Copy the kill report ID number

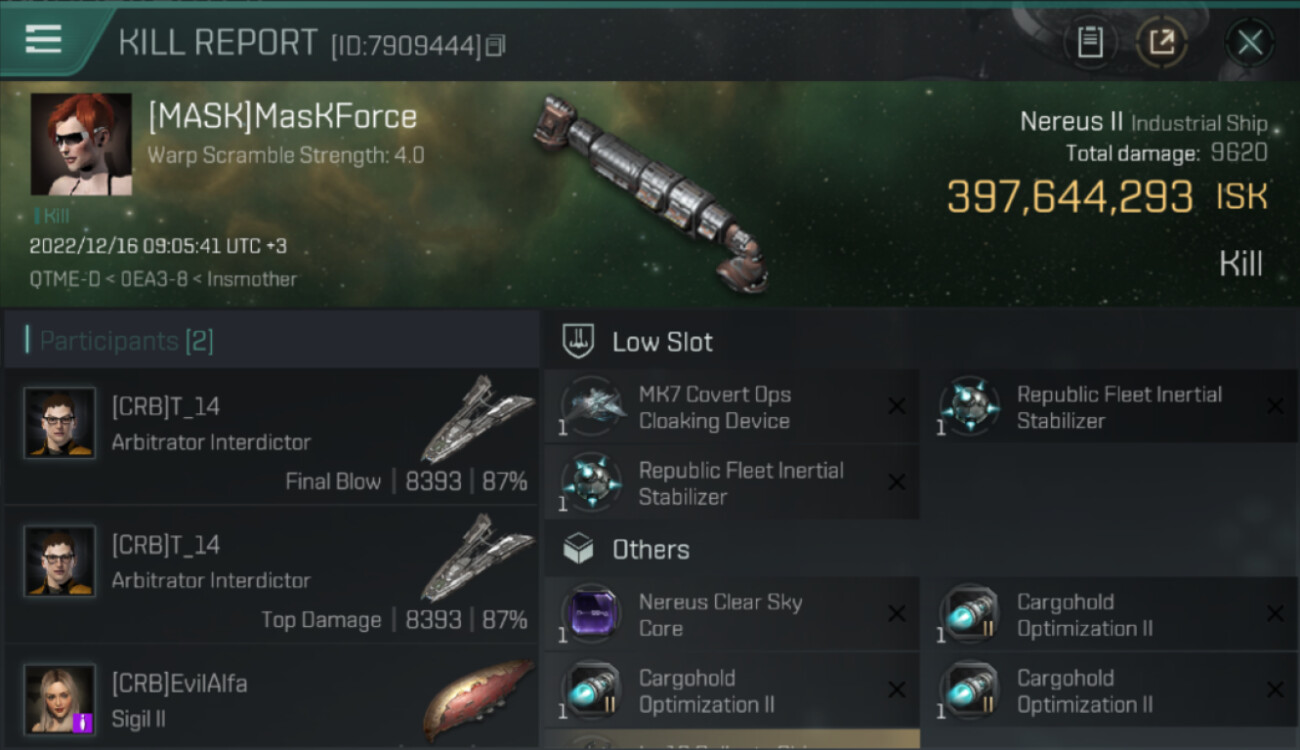(x=496, y=45)
